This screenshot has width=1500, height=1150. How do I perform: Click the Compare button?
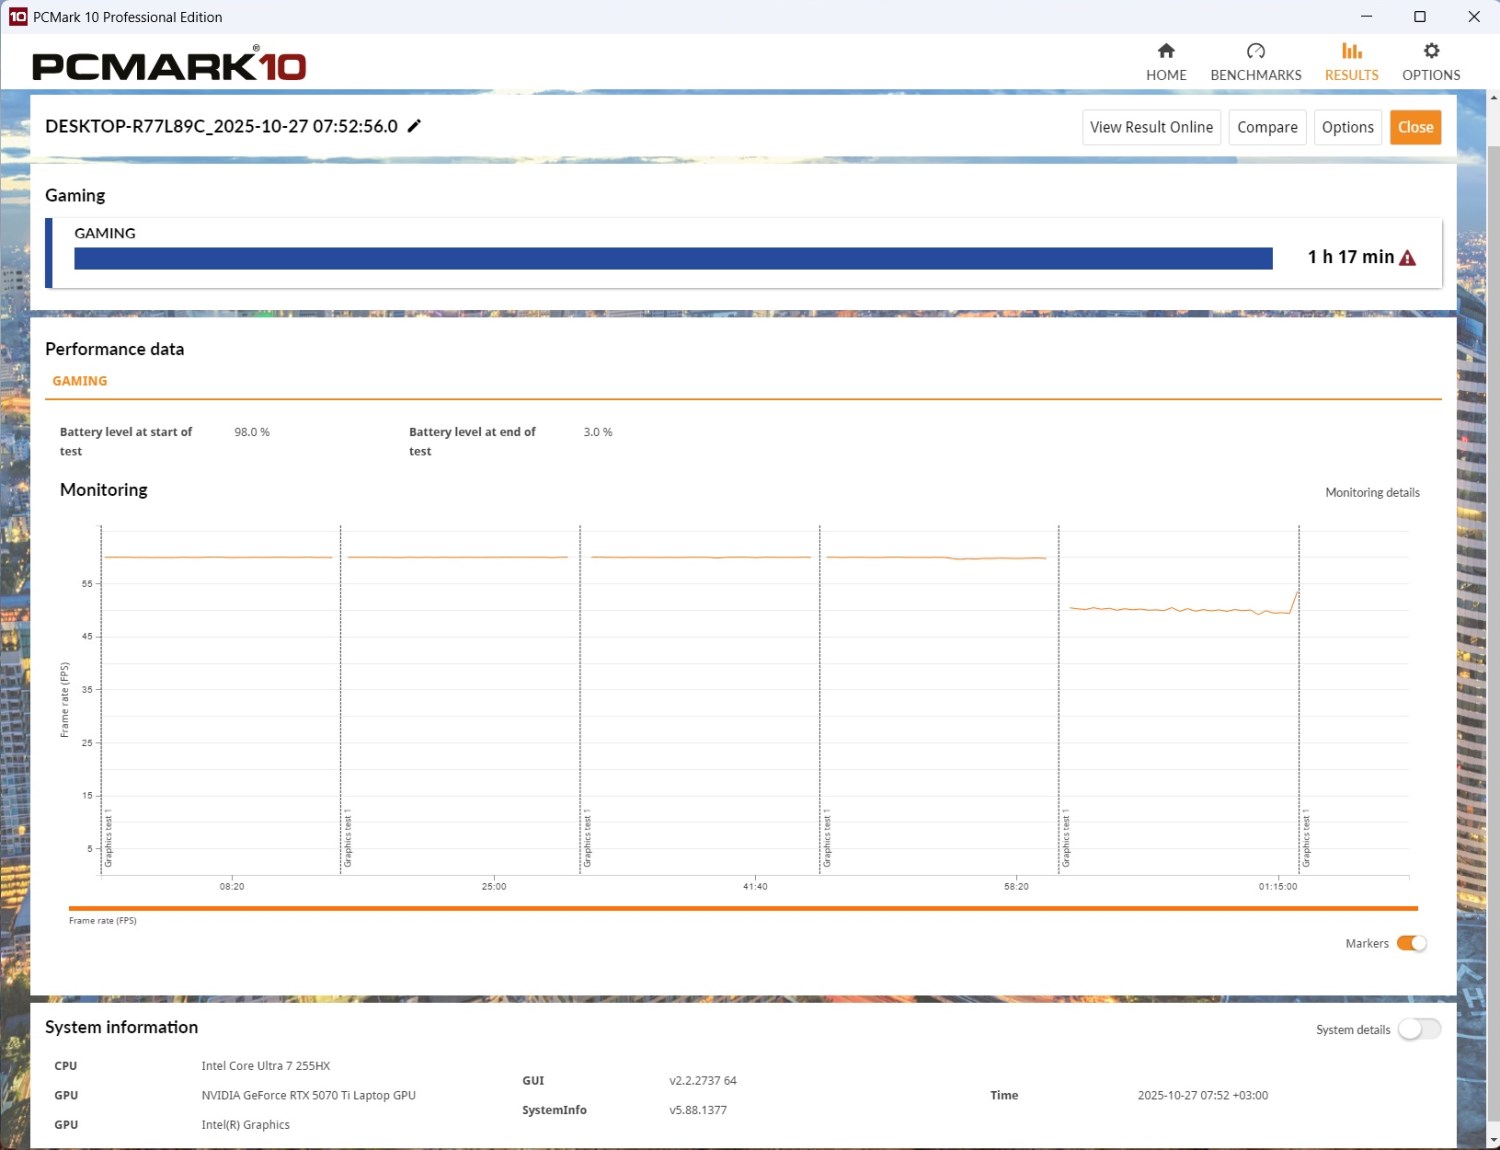[x=1267, y=127]
